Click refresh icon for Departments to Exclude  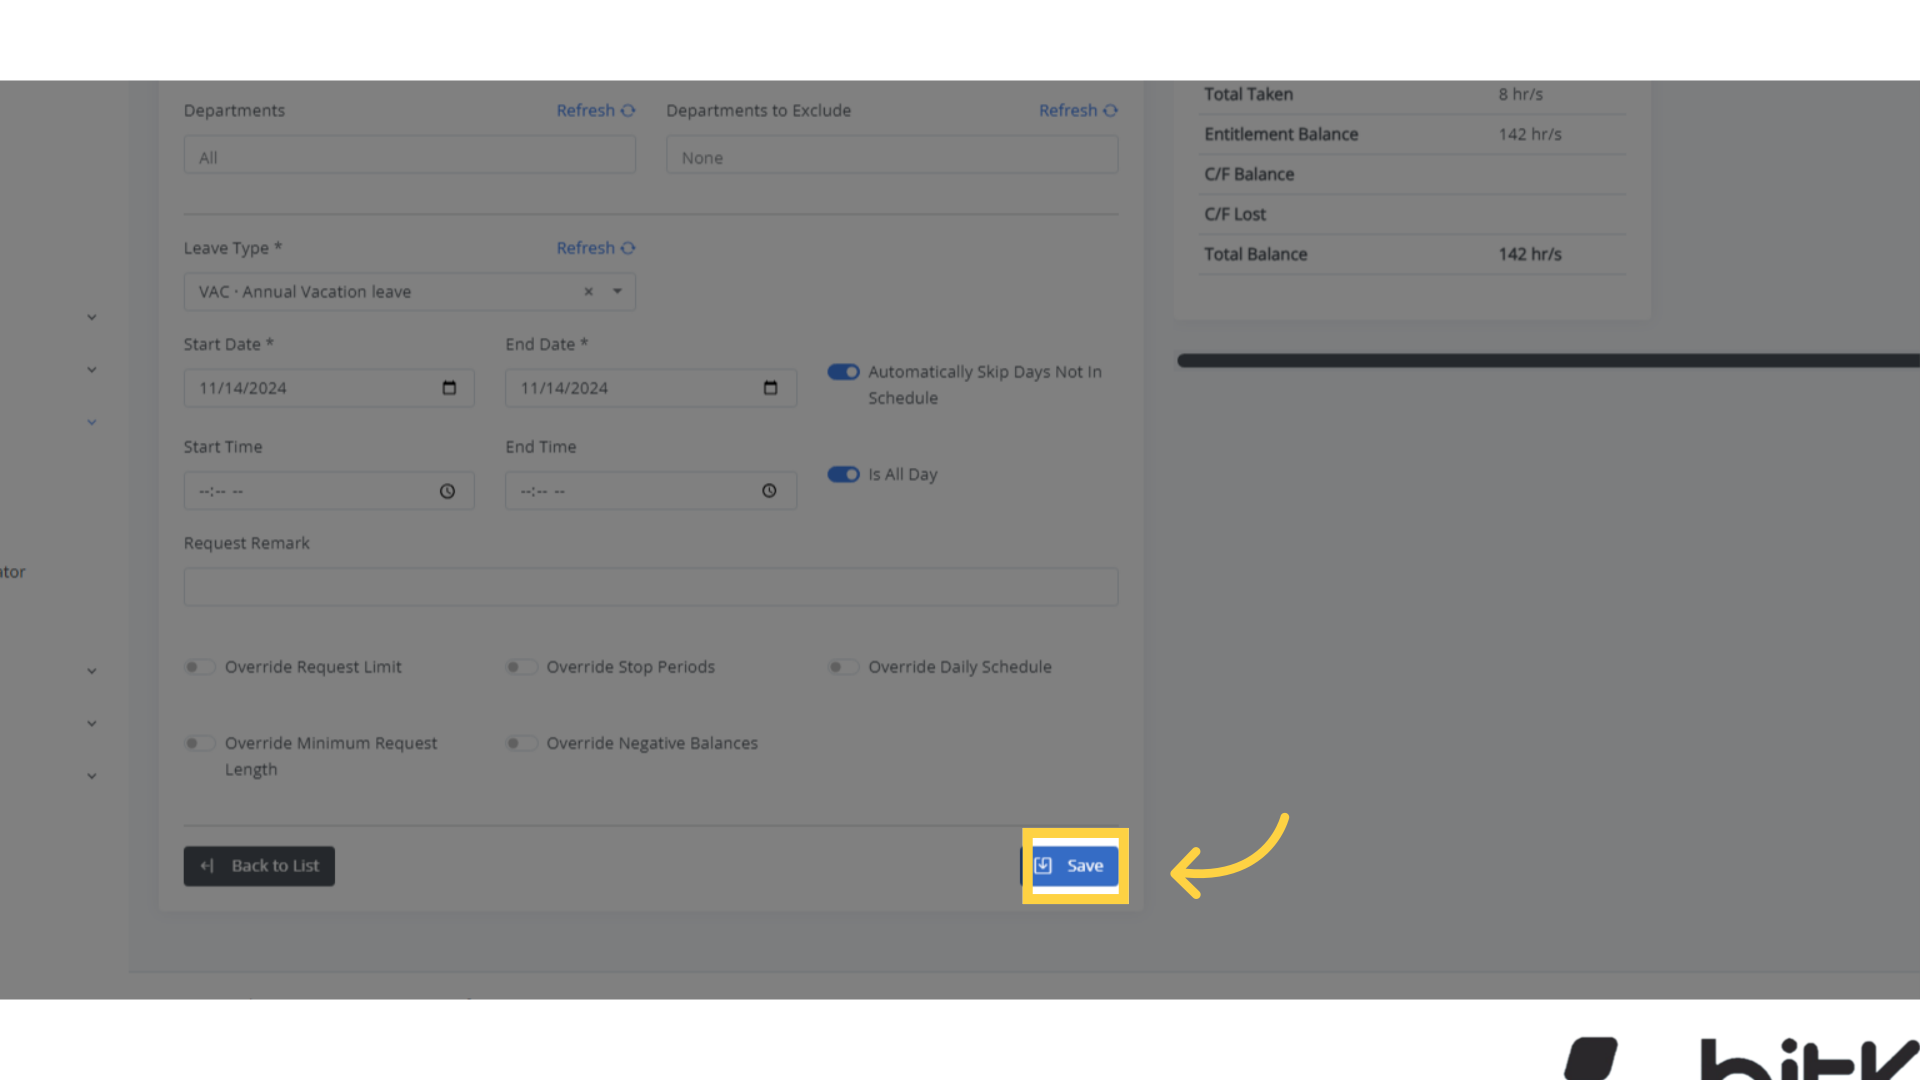point(1110,111)
